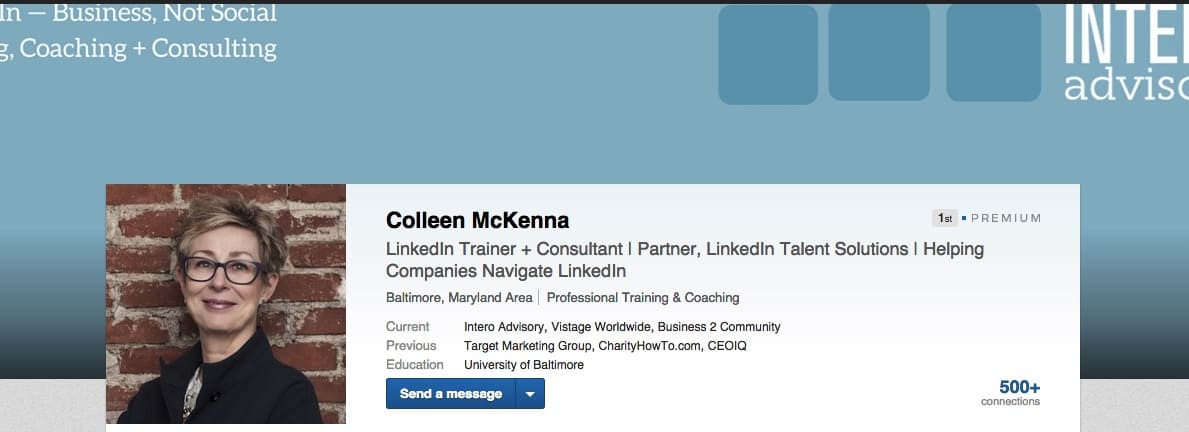Click the University of Baltimore education link
1189x432 pixels.
[524, 365]
